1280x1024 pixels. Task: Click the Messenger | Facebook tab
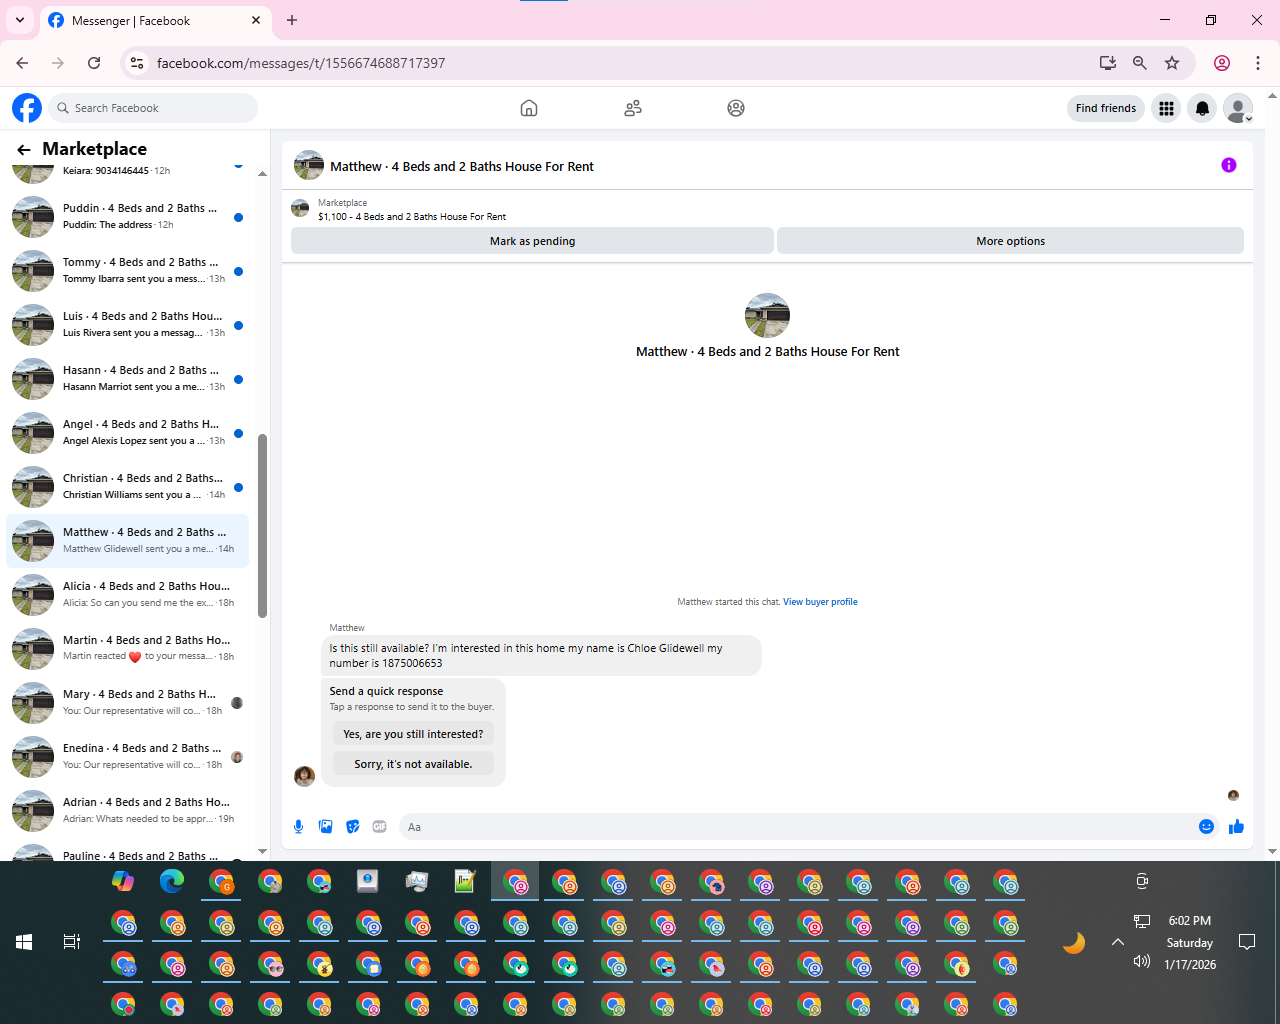coord(155,21)
